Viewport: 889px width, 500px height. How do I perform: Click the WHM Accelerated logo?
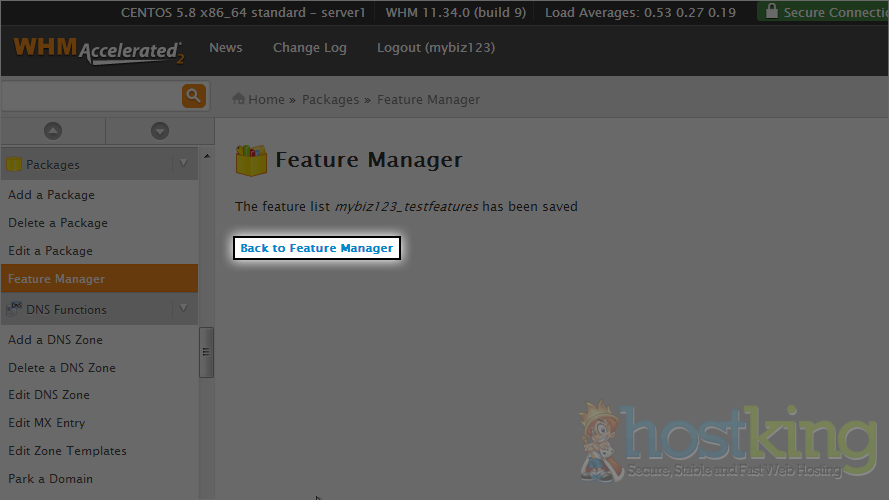[98, 50]
